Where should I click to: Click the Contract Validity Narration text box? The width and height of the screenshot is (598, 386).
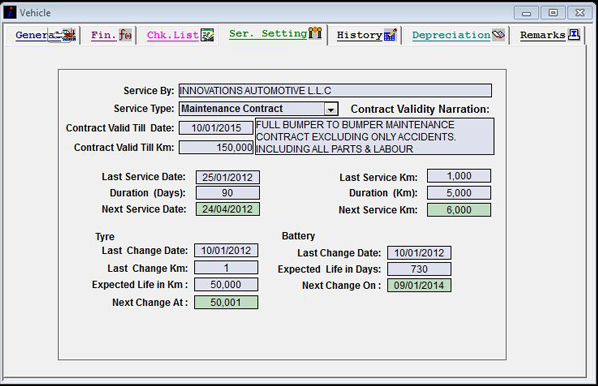tap(375, 137)
